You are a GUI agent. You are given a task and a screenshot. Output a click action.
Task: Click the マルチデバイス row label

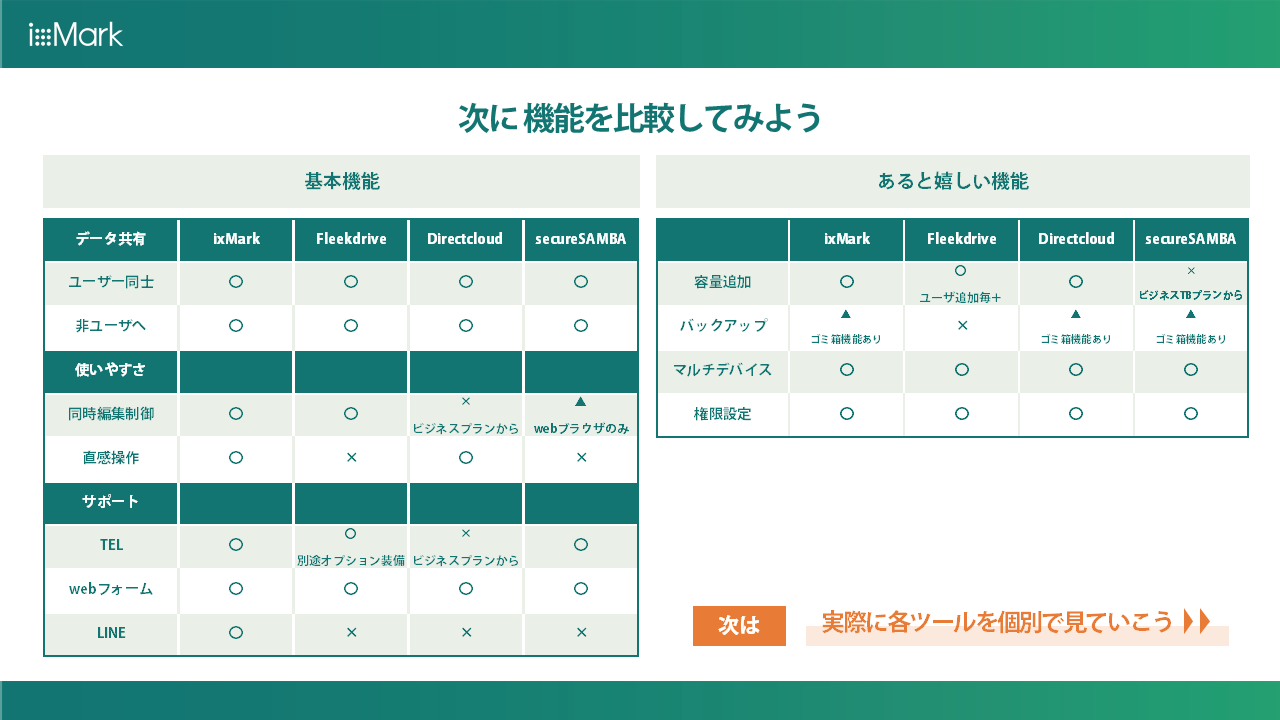point(723,369)
